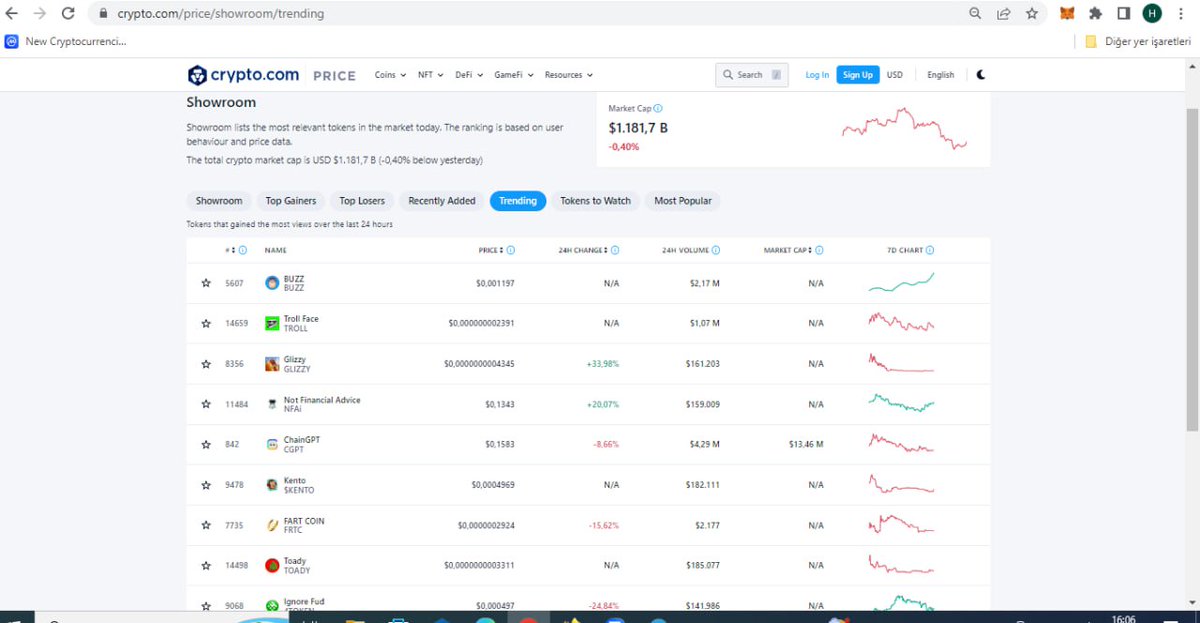Expand the Resources dropdown
1200x623 pixels.
coord(569,75)
